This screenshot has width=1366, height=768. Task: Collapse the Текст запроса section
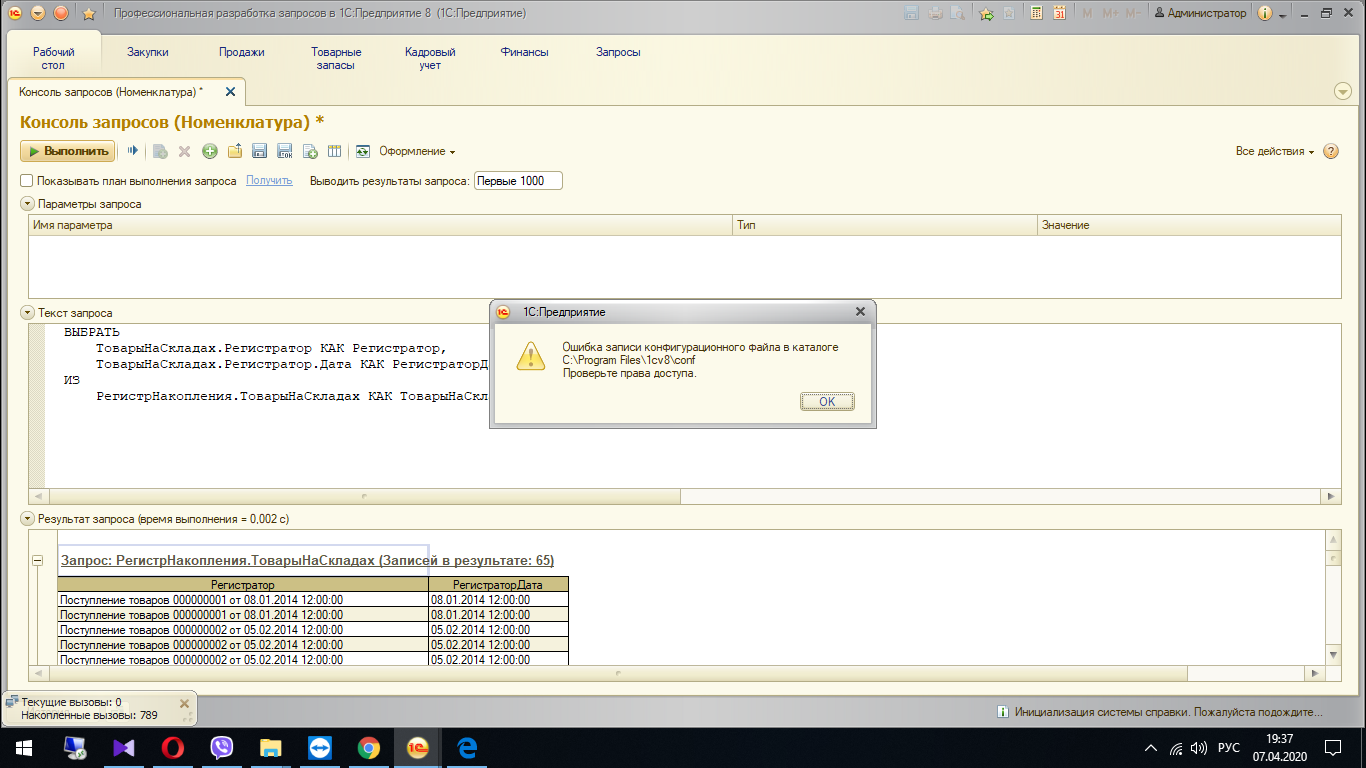point(27,313)
